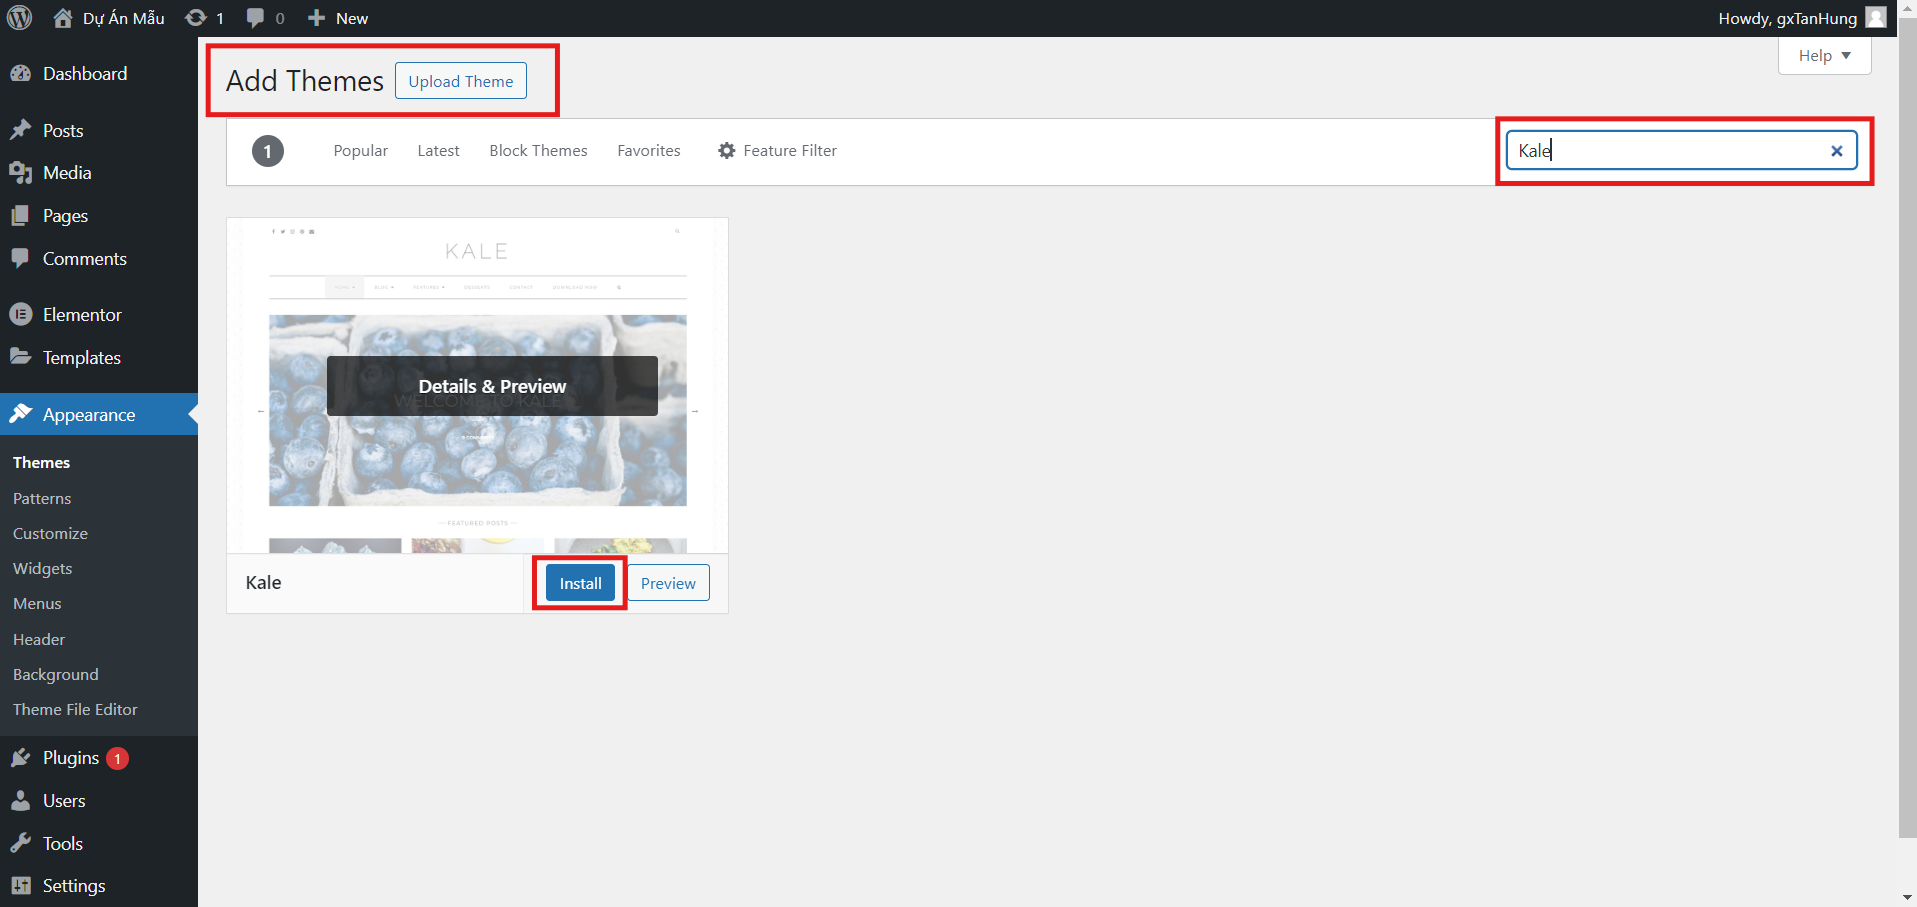Click the Elementor logo icon
This screenshot has width=1917, height=907.
[21, 314]
